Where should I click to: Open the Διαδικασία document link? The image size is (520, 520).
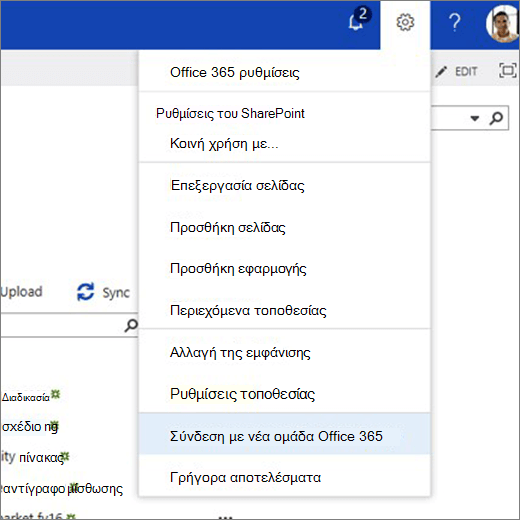(26, 397)
